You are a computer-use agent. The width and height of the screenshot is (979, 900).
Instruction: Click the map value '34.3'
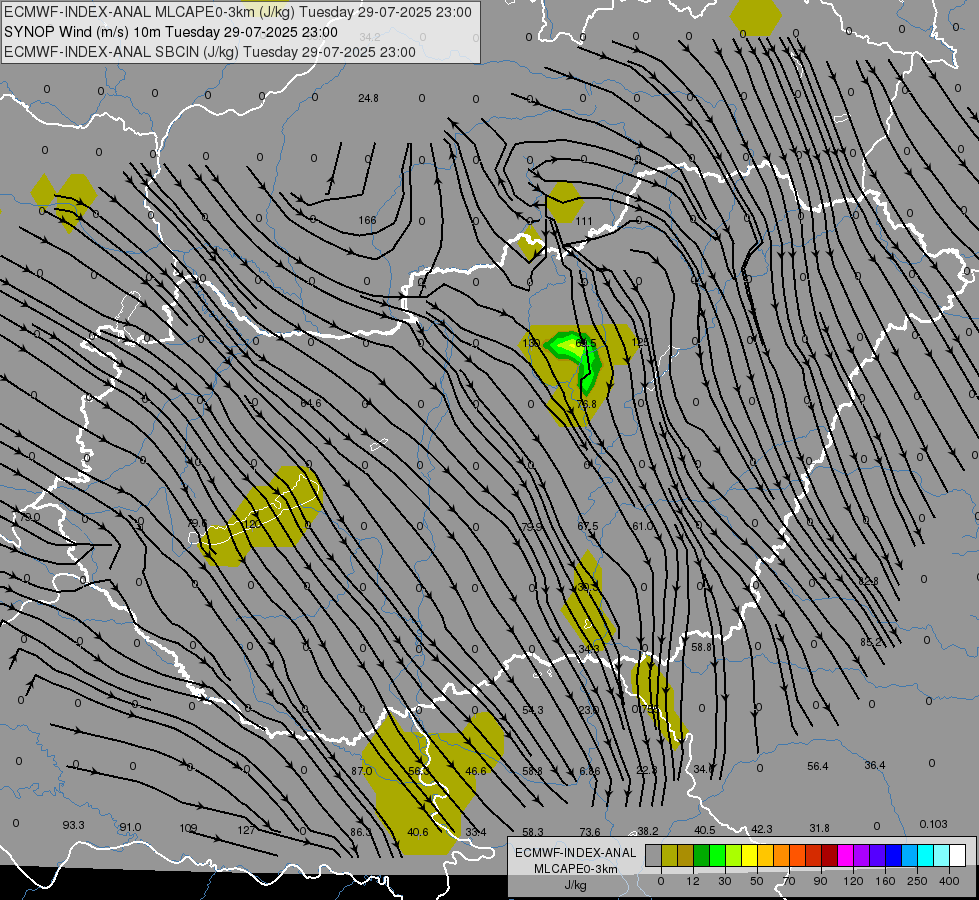coord(589,649)
